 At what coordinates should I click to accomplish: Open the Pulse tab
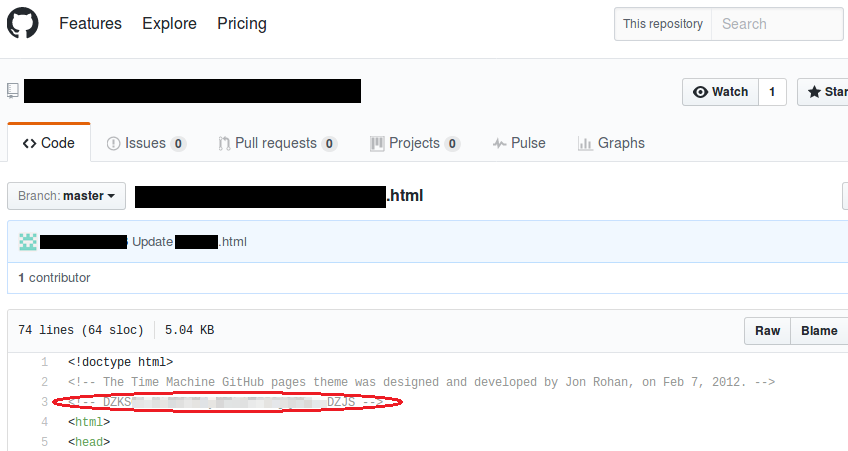[519, 143]
